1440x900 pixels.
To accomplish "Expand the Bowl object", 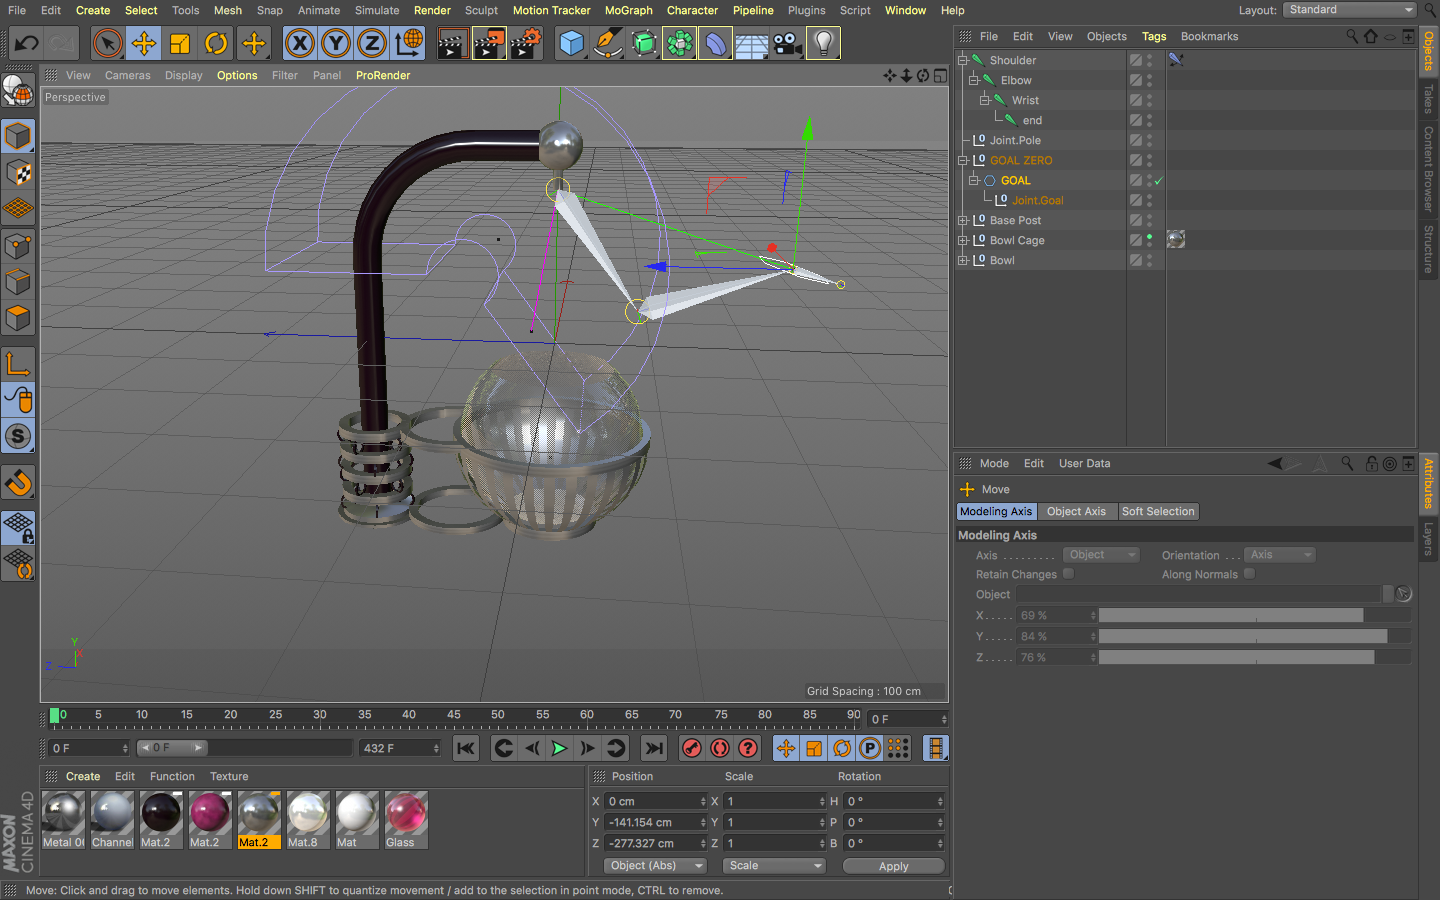I will pos(963,260).
